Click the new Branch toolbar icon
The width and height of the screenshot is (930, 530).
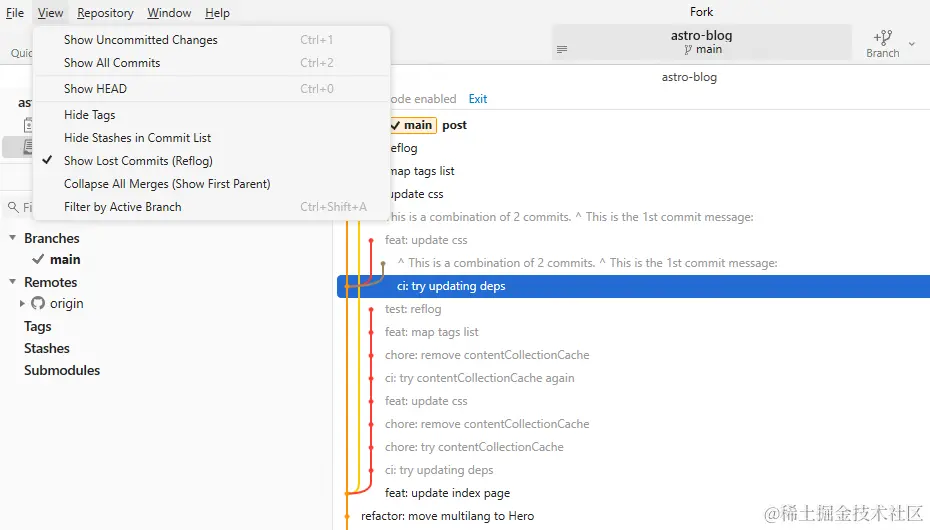tap(883, 44)
